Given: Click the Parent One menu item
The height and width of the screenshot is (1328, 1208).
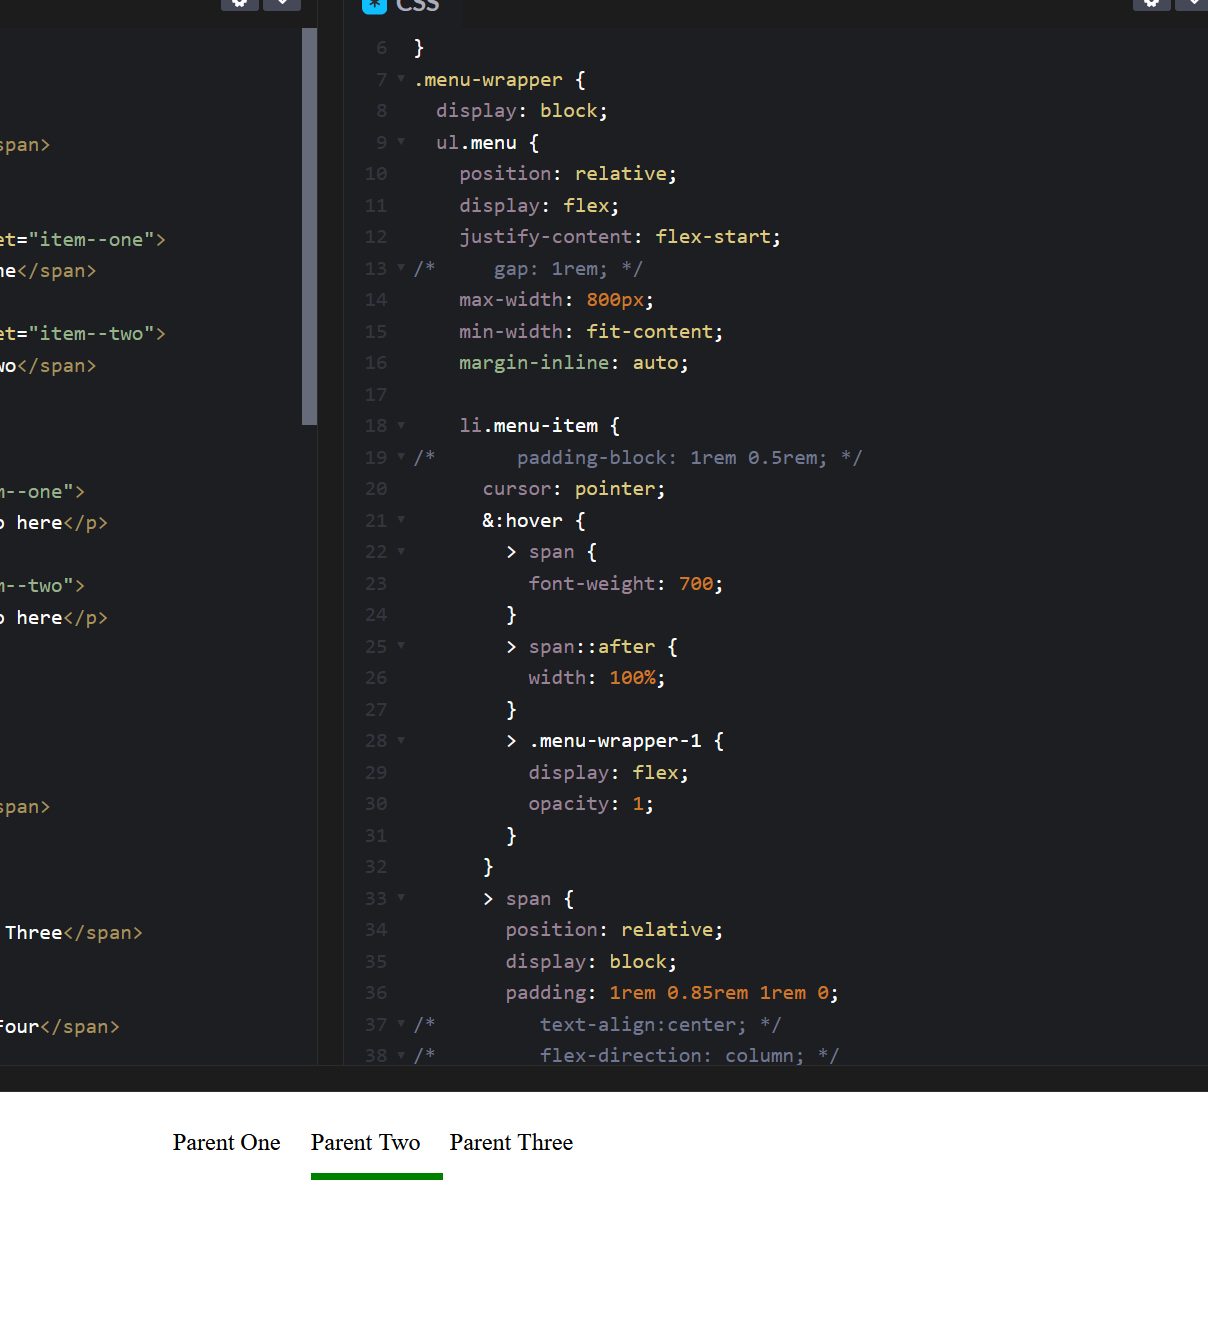Looking at the screenshot, I should [226, 1143].
